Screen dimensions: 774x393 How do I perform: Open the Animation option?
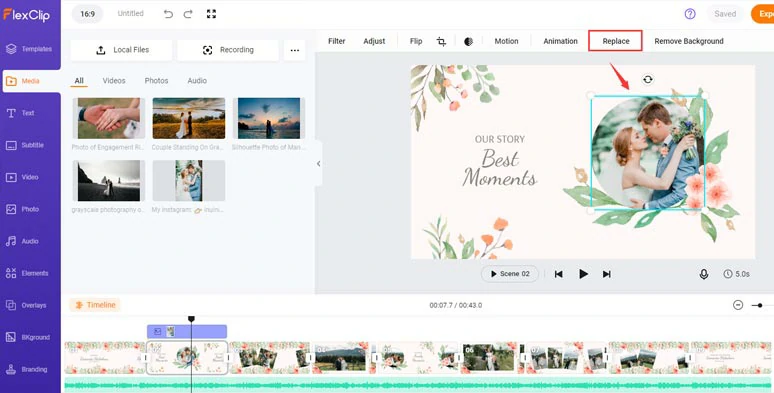(560, 41)
